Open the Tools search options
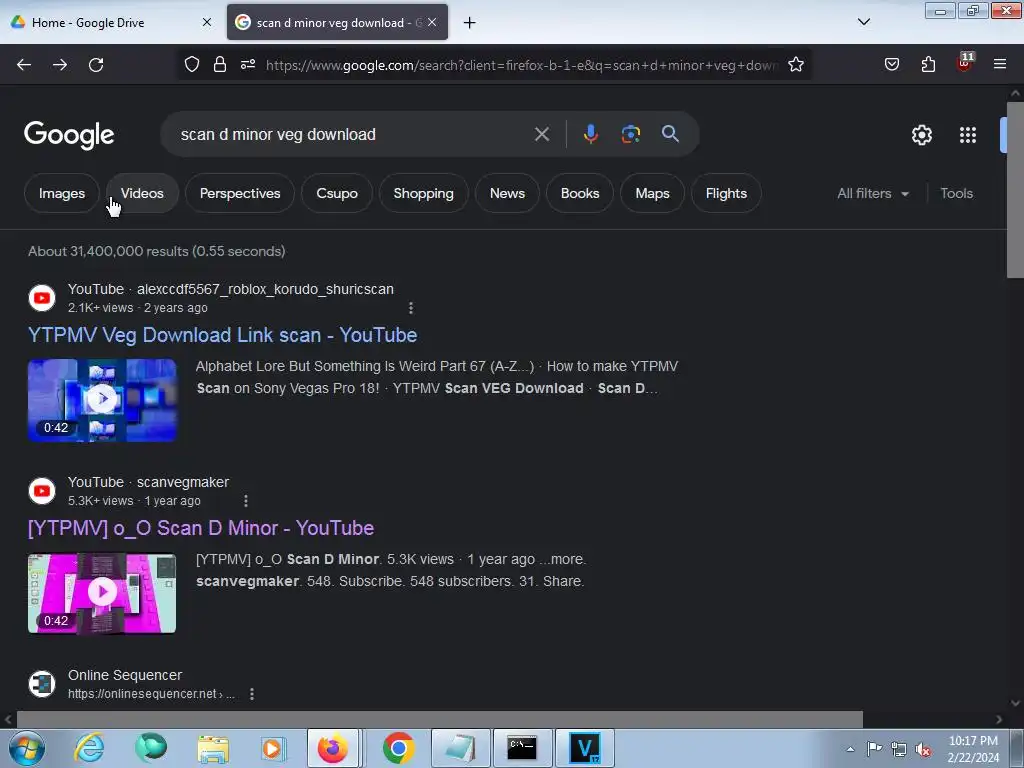Image resolution: width=1024 pixels, height=768 pixels. (x=956, y=193)
